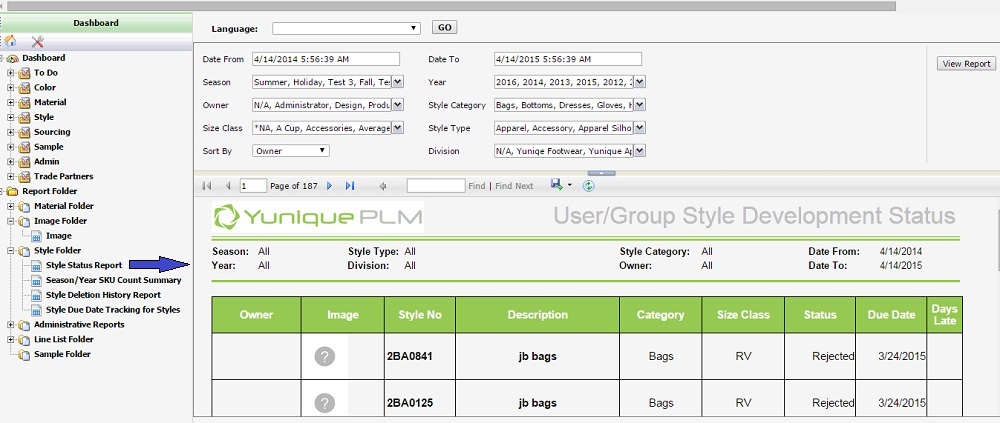Expand the Admin tree node

pyautogui.click(x=10, y=161)
